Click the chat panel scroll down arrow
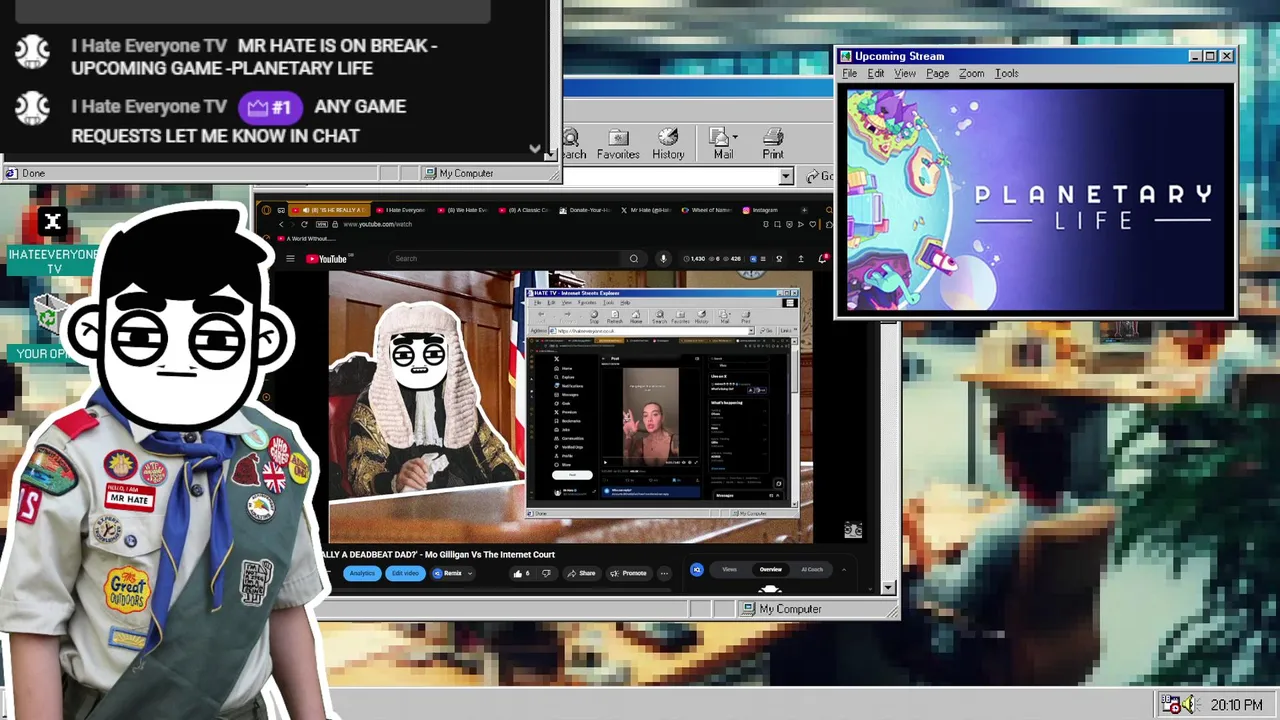The image size is (1280, 720). [550, 155]
